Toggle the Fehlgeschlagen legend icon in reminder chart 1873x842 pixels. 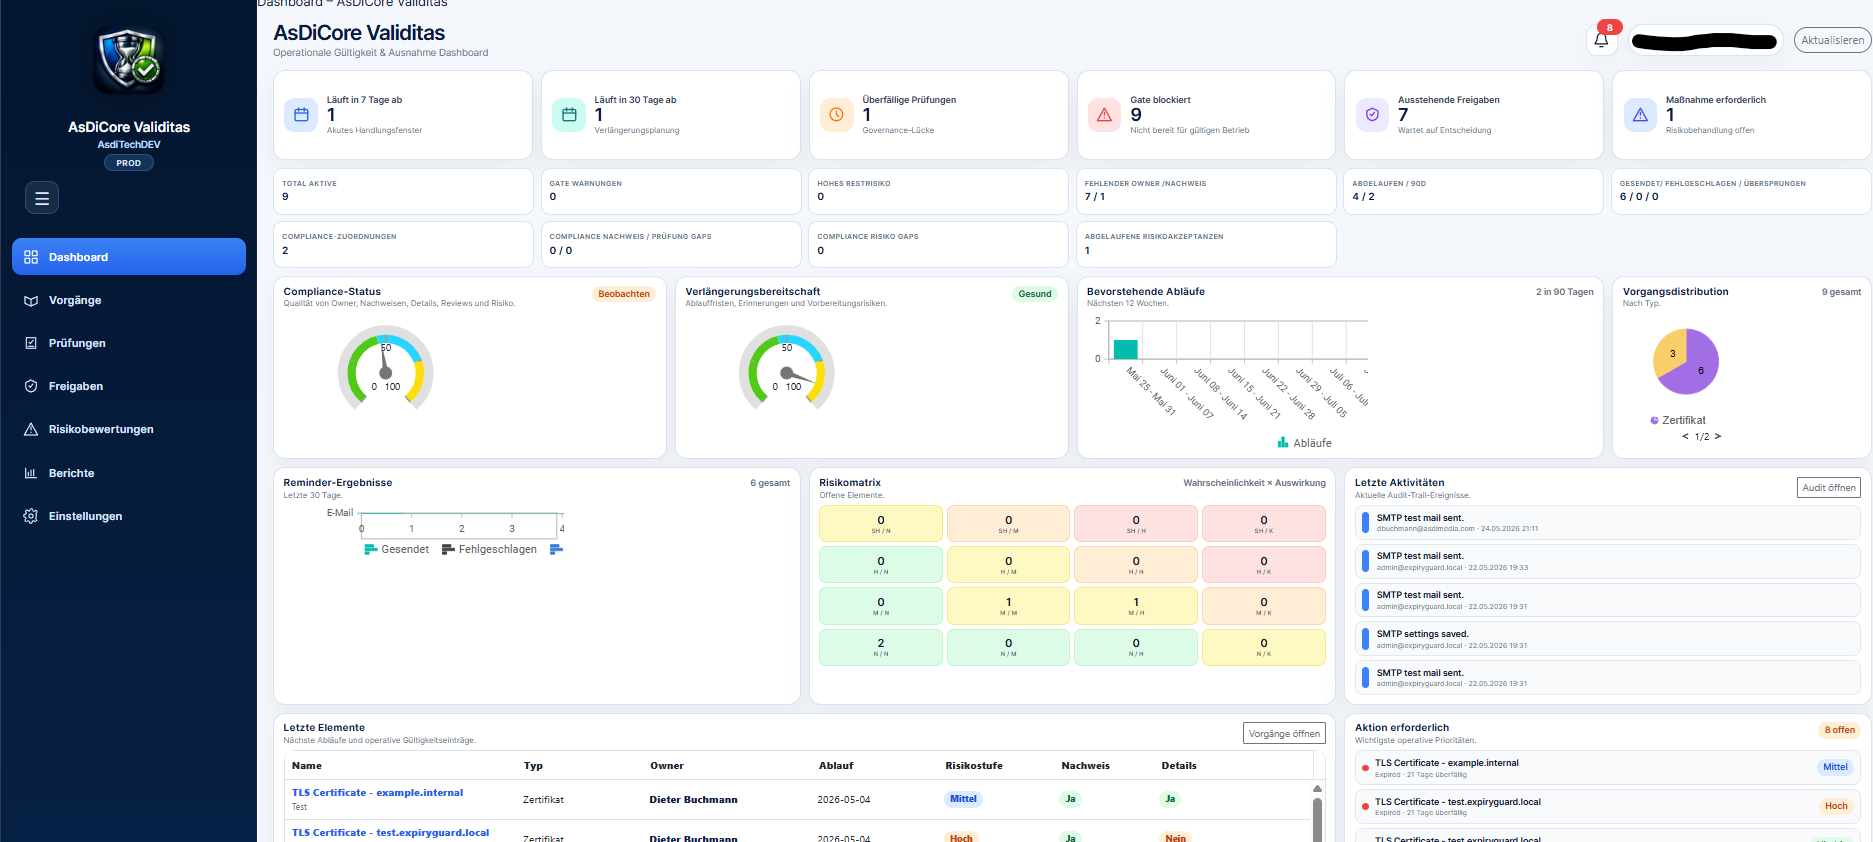pyautogui.click(x=448, y=549)
